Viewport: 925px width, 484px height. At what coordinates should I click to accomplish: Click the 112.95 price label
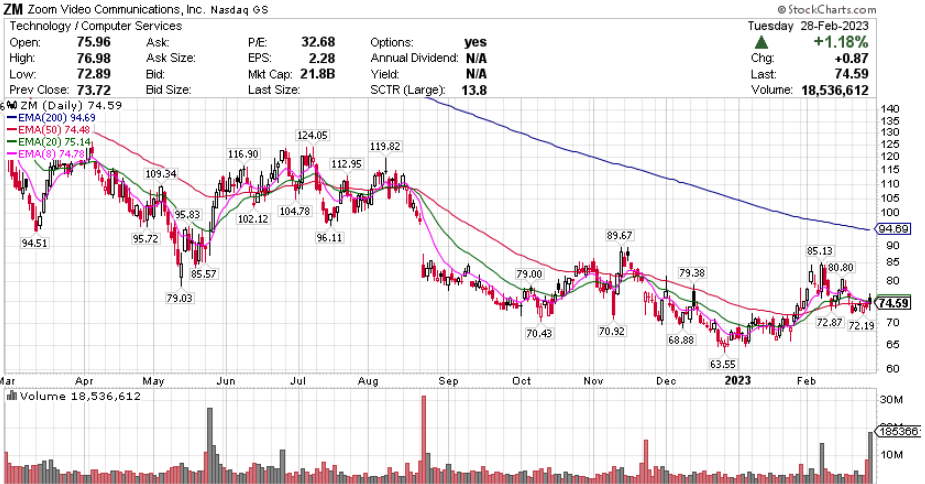346,164
